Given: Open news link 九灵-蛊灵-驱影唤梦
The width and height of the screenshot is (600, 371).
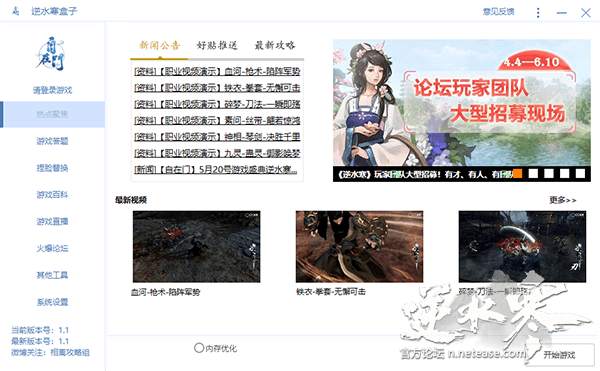Looking at the screenshot, I should [x=217, y=153].
